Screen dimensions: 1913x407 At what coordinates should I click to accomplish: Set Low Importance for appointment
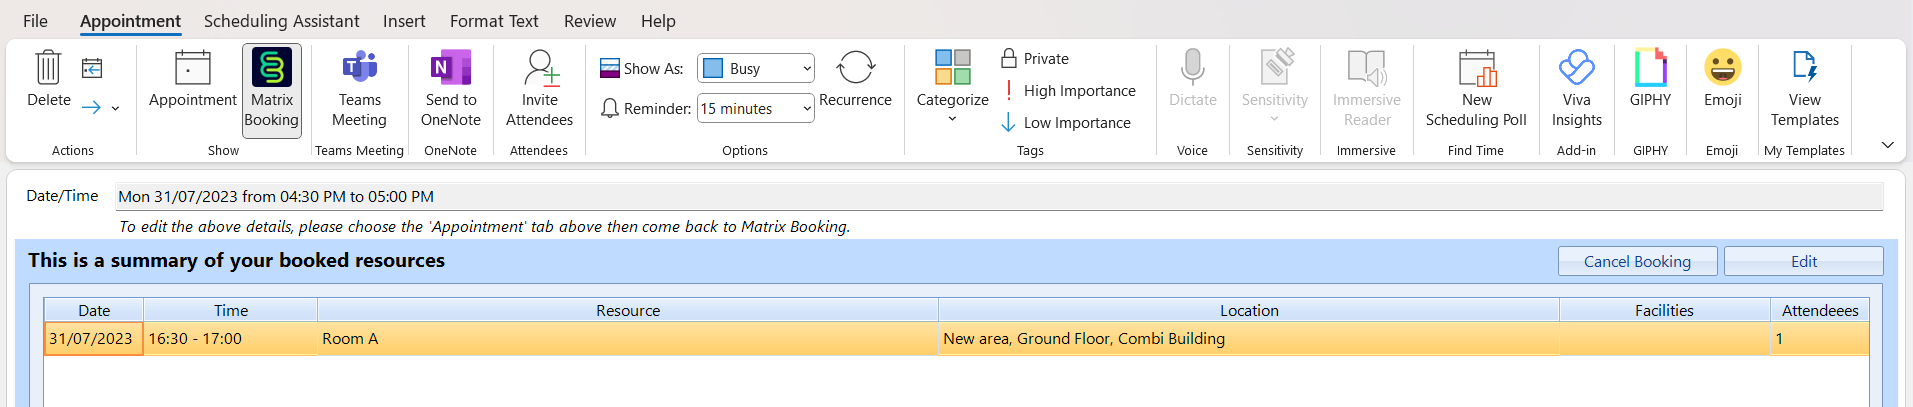[1066, 123]
